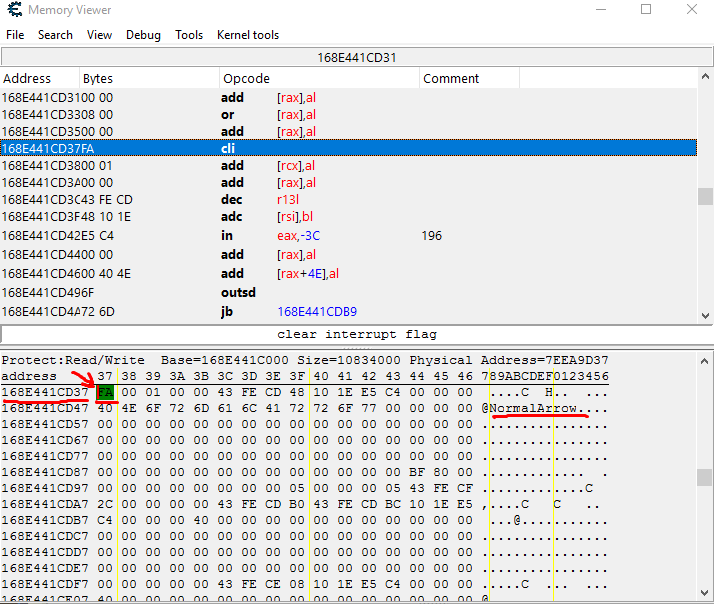The image size is (714, 604).
Task: Open the File menu
Action: click(15, 35)
